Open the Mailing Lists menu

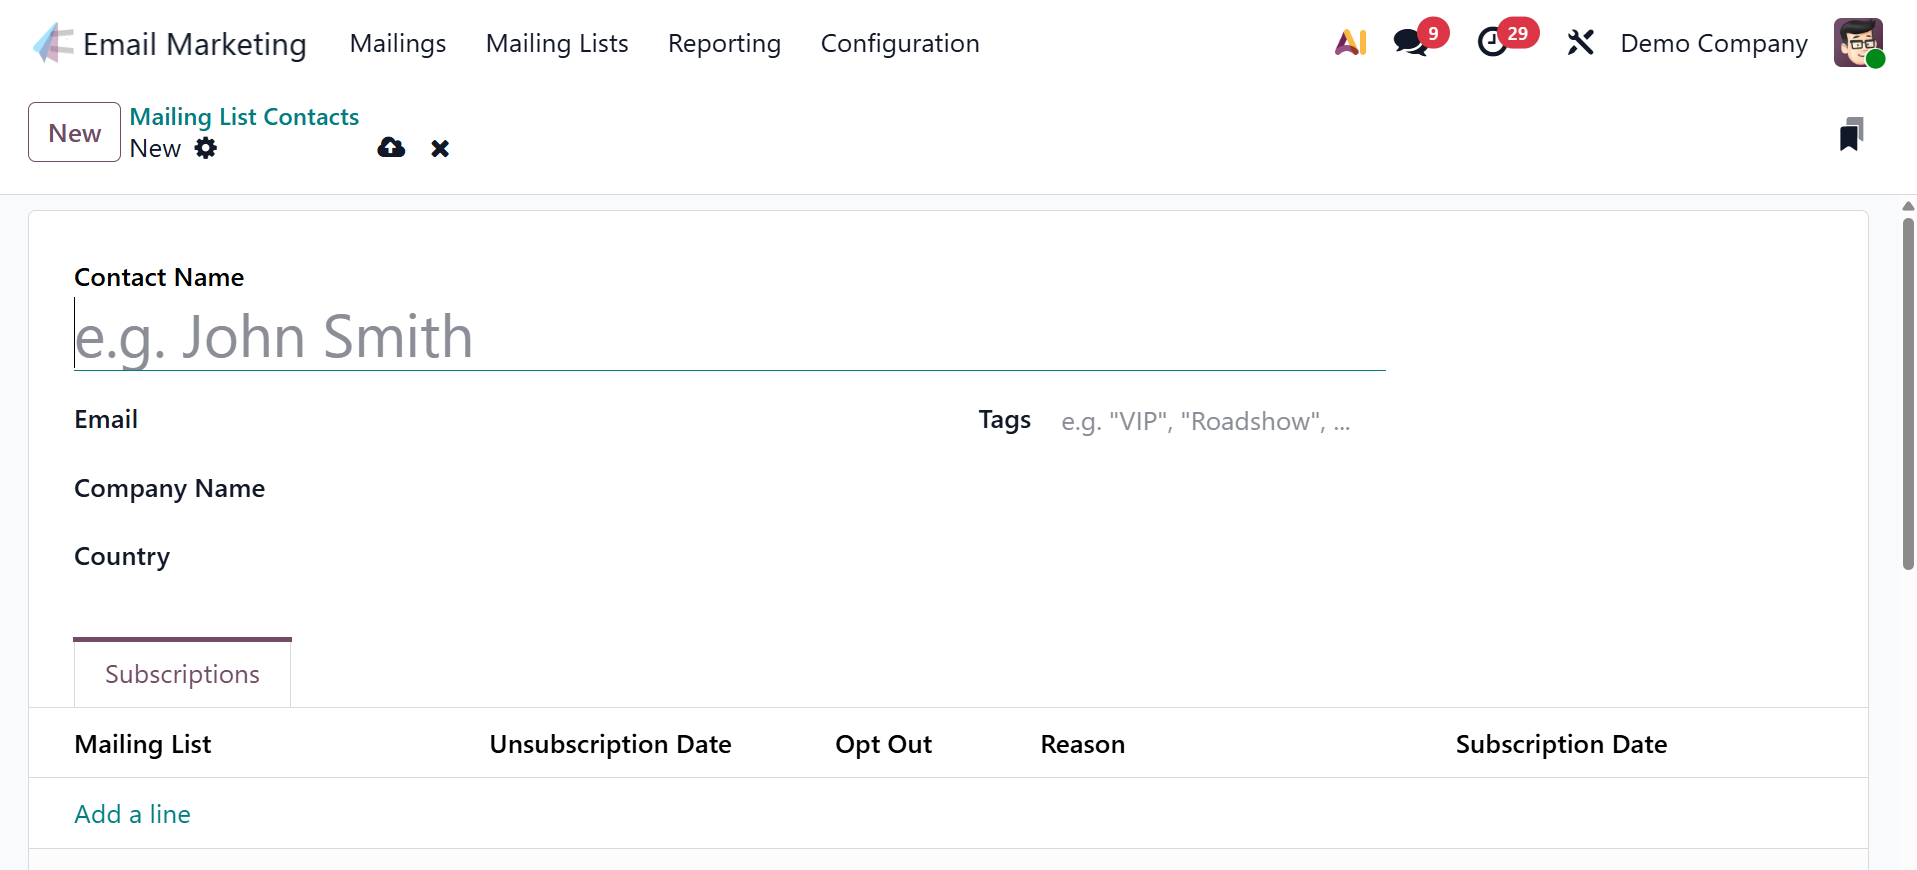click(557, 44)
